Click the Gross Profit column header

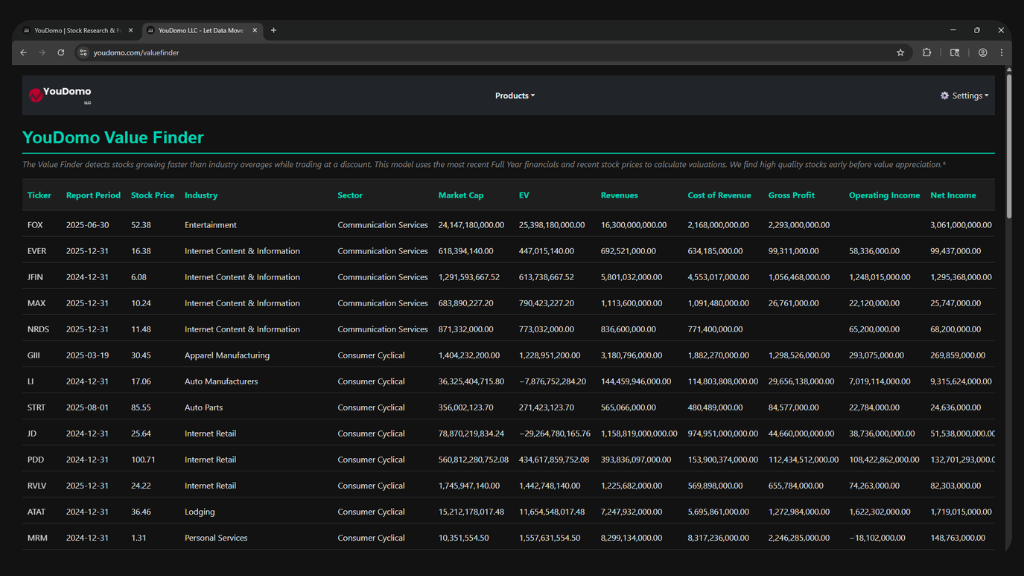pyautogui.click(x=792, y=195)
